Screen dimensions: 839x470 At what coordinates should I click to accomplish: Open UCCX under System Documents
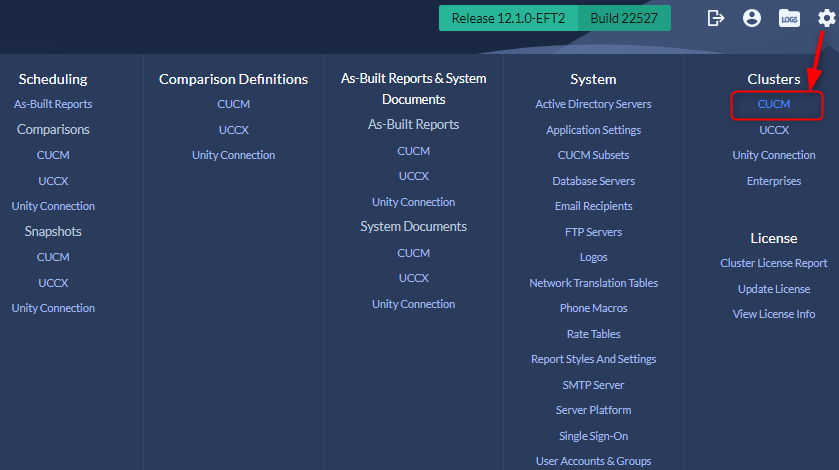[413, 278]
